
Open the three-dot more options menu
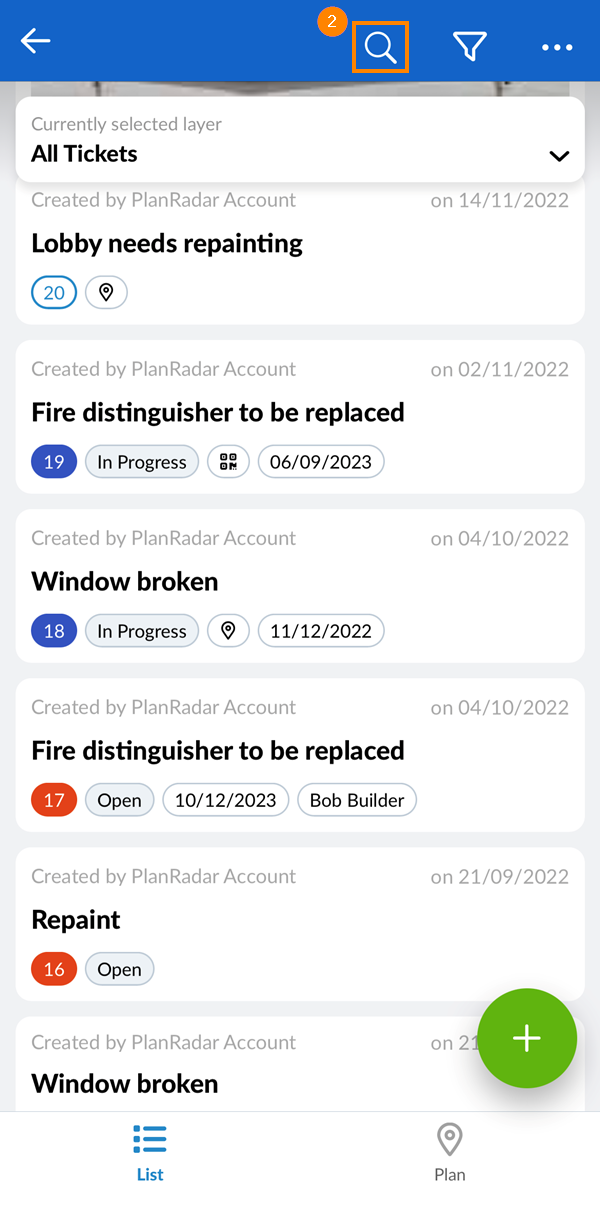coord(557,47)
